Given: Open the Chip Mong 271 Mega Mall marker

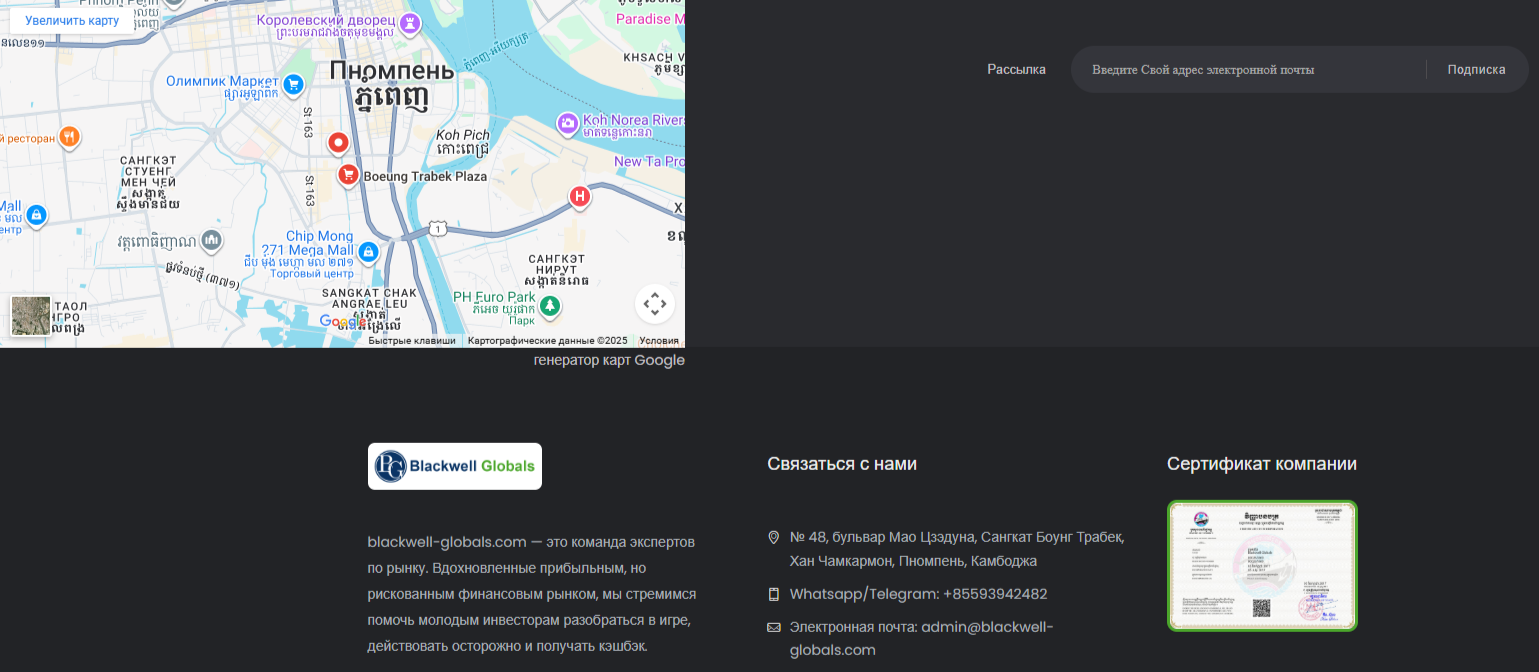Looking at the screenshot, I should pyautogui.click(x=368, y=251).
